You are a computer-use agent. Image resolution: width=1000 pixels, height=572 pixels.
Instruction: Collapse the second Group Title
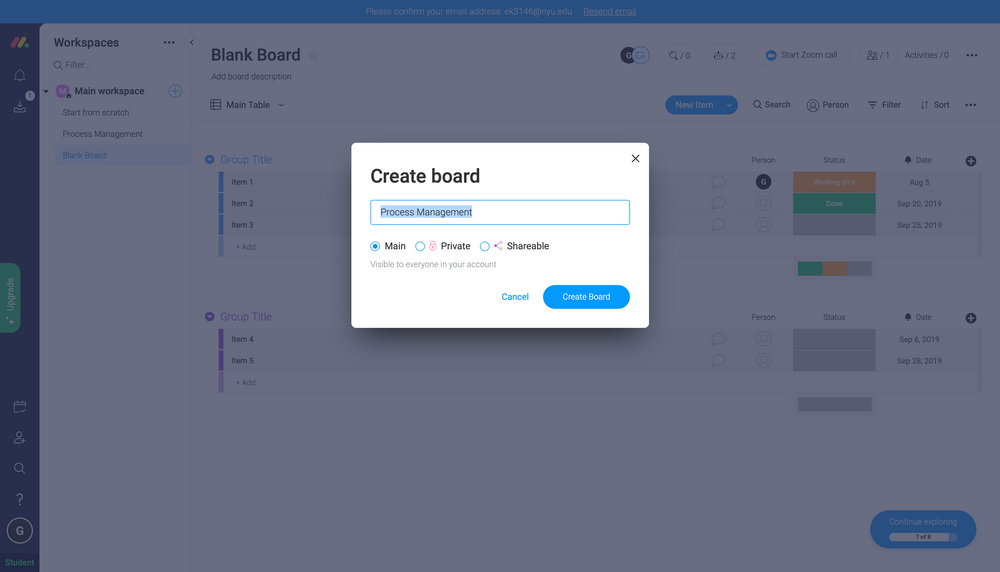pos(209,316)
